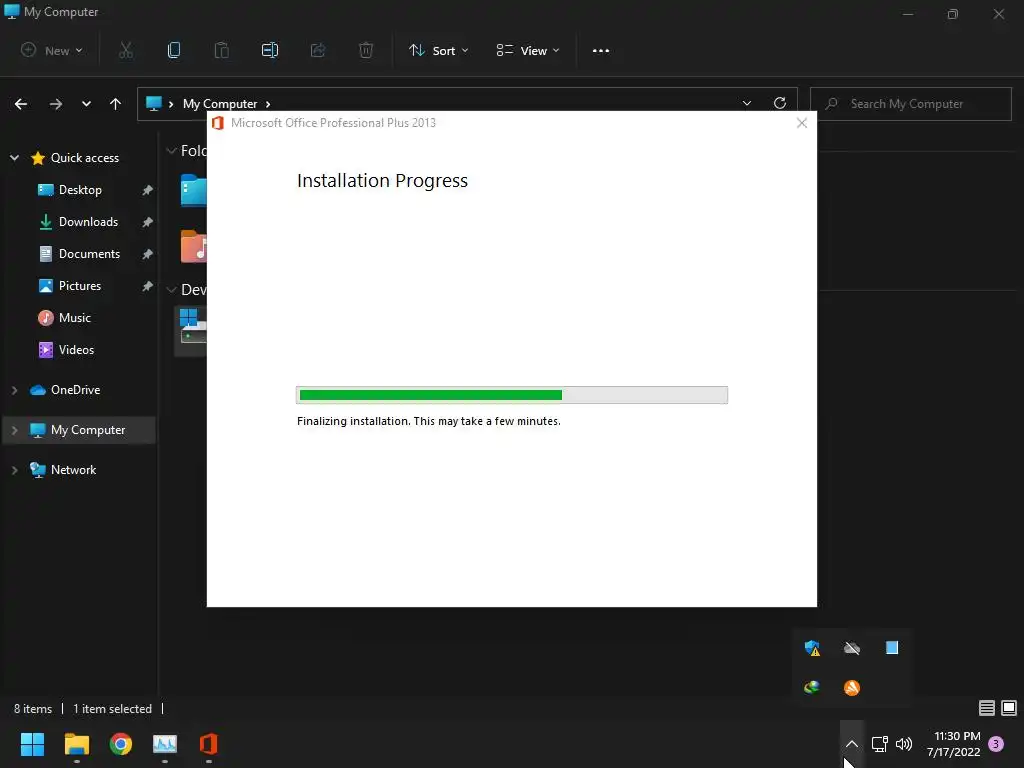
Task: Click the green installation progress bar
Action: [x=512, y=394]
